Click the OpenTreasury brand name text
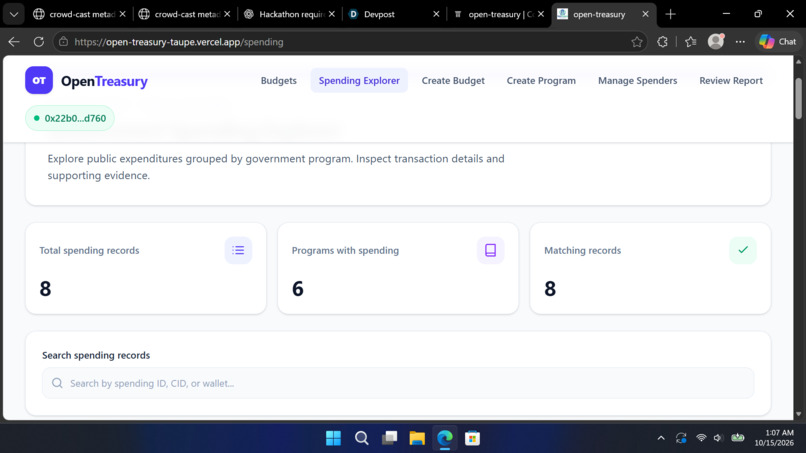Screen dimensions: 806x453 coord(104,81)
